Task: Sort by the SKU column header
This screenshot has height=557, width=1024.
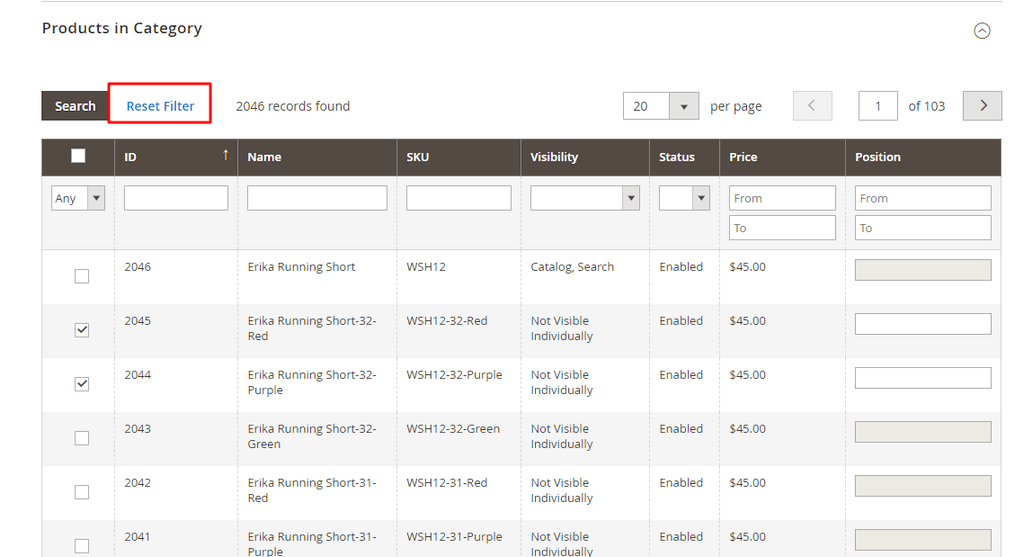Action: [x=417, y=157]
